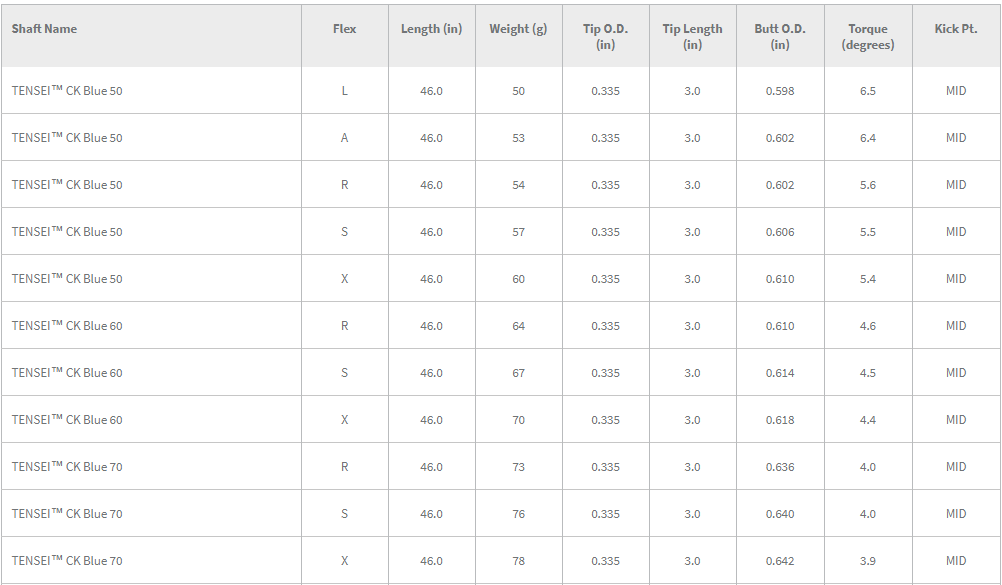This screenshot has width=1002, height=585.
Task: Click the weight value 76 cell
Action: tap(518, 514)
